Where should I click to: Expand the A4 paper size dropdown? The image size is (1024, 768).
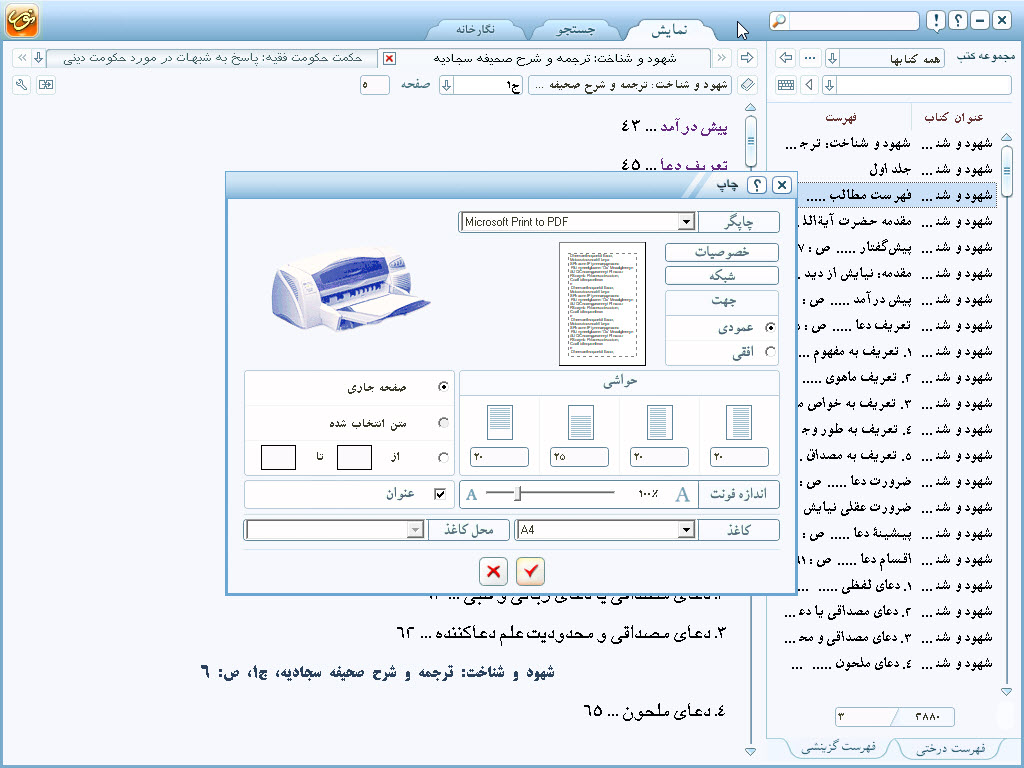[x=685, y=530]
